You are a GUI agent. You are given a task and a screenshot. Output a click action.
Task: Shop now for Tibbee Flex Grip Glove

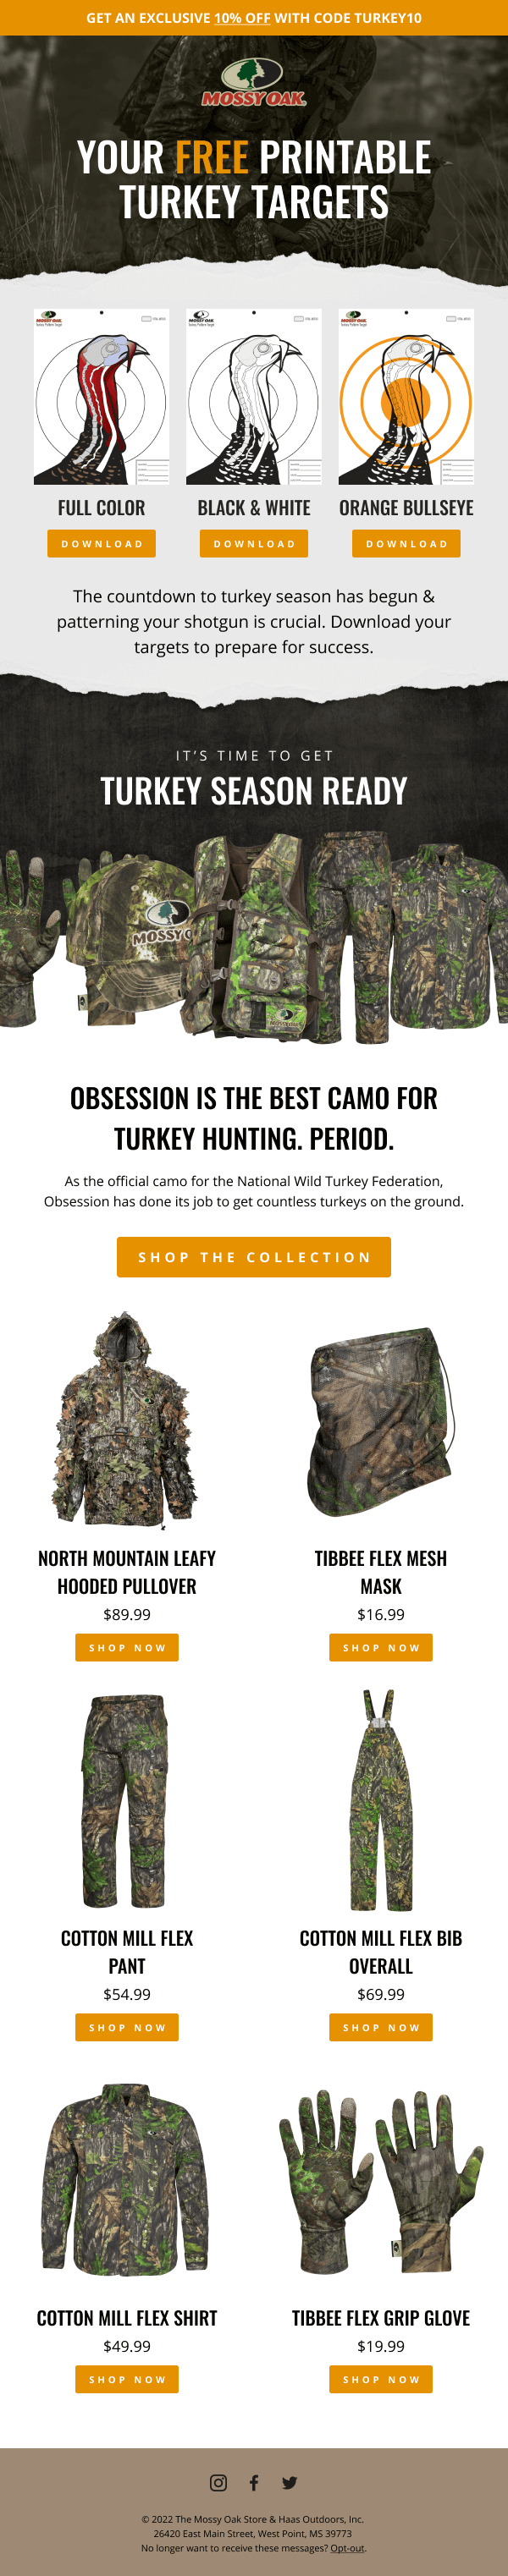pos(381,2379)
